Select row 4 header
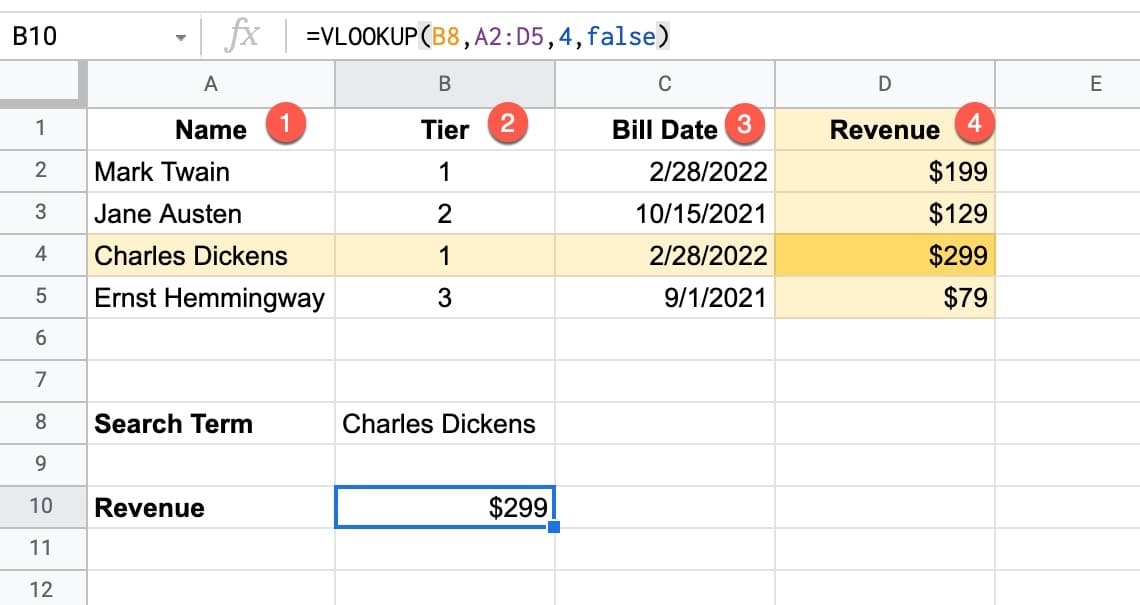The image size is (1140, 605). pos(42,255)
